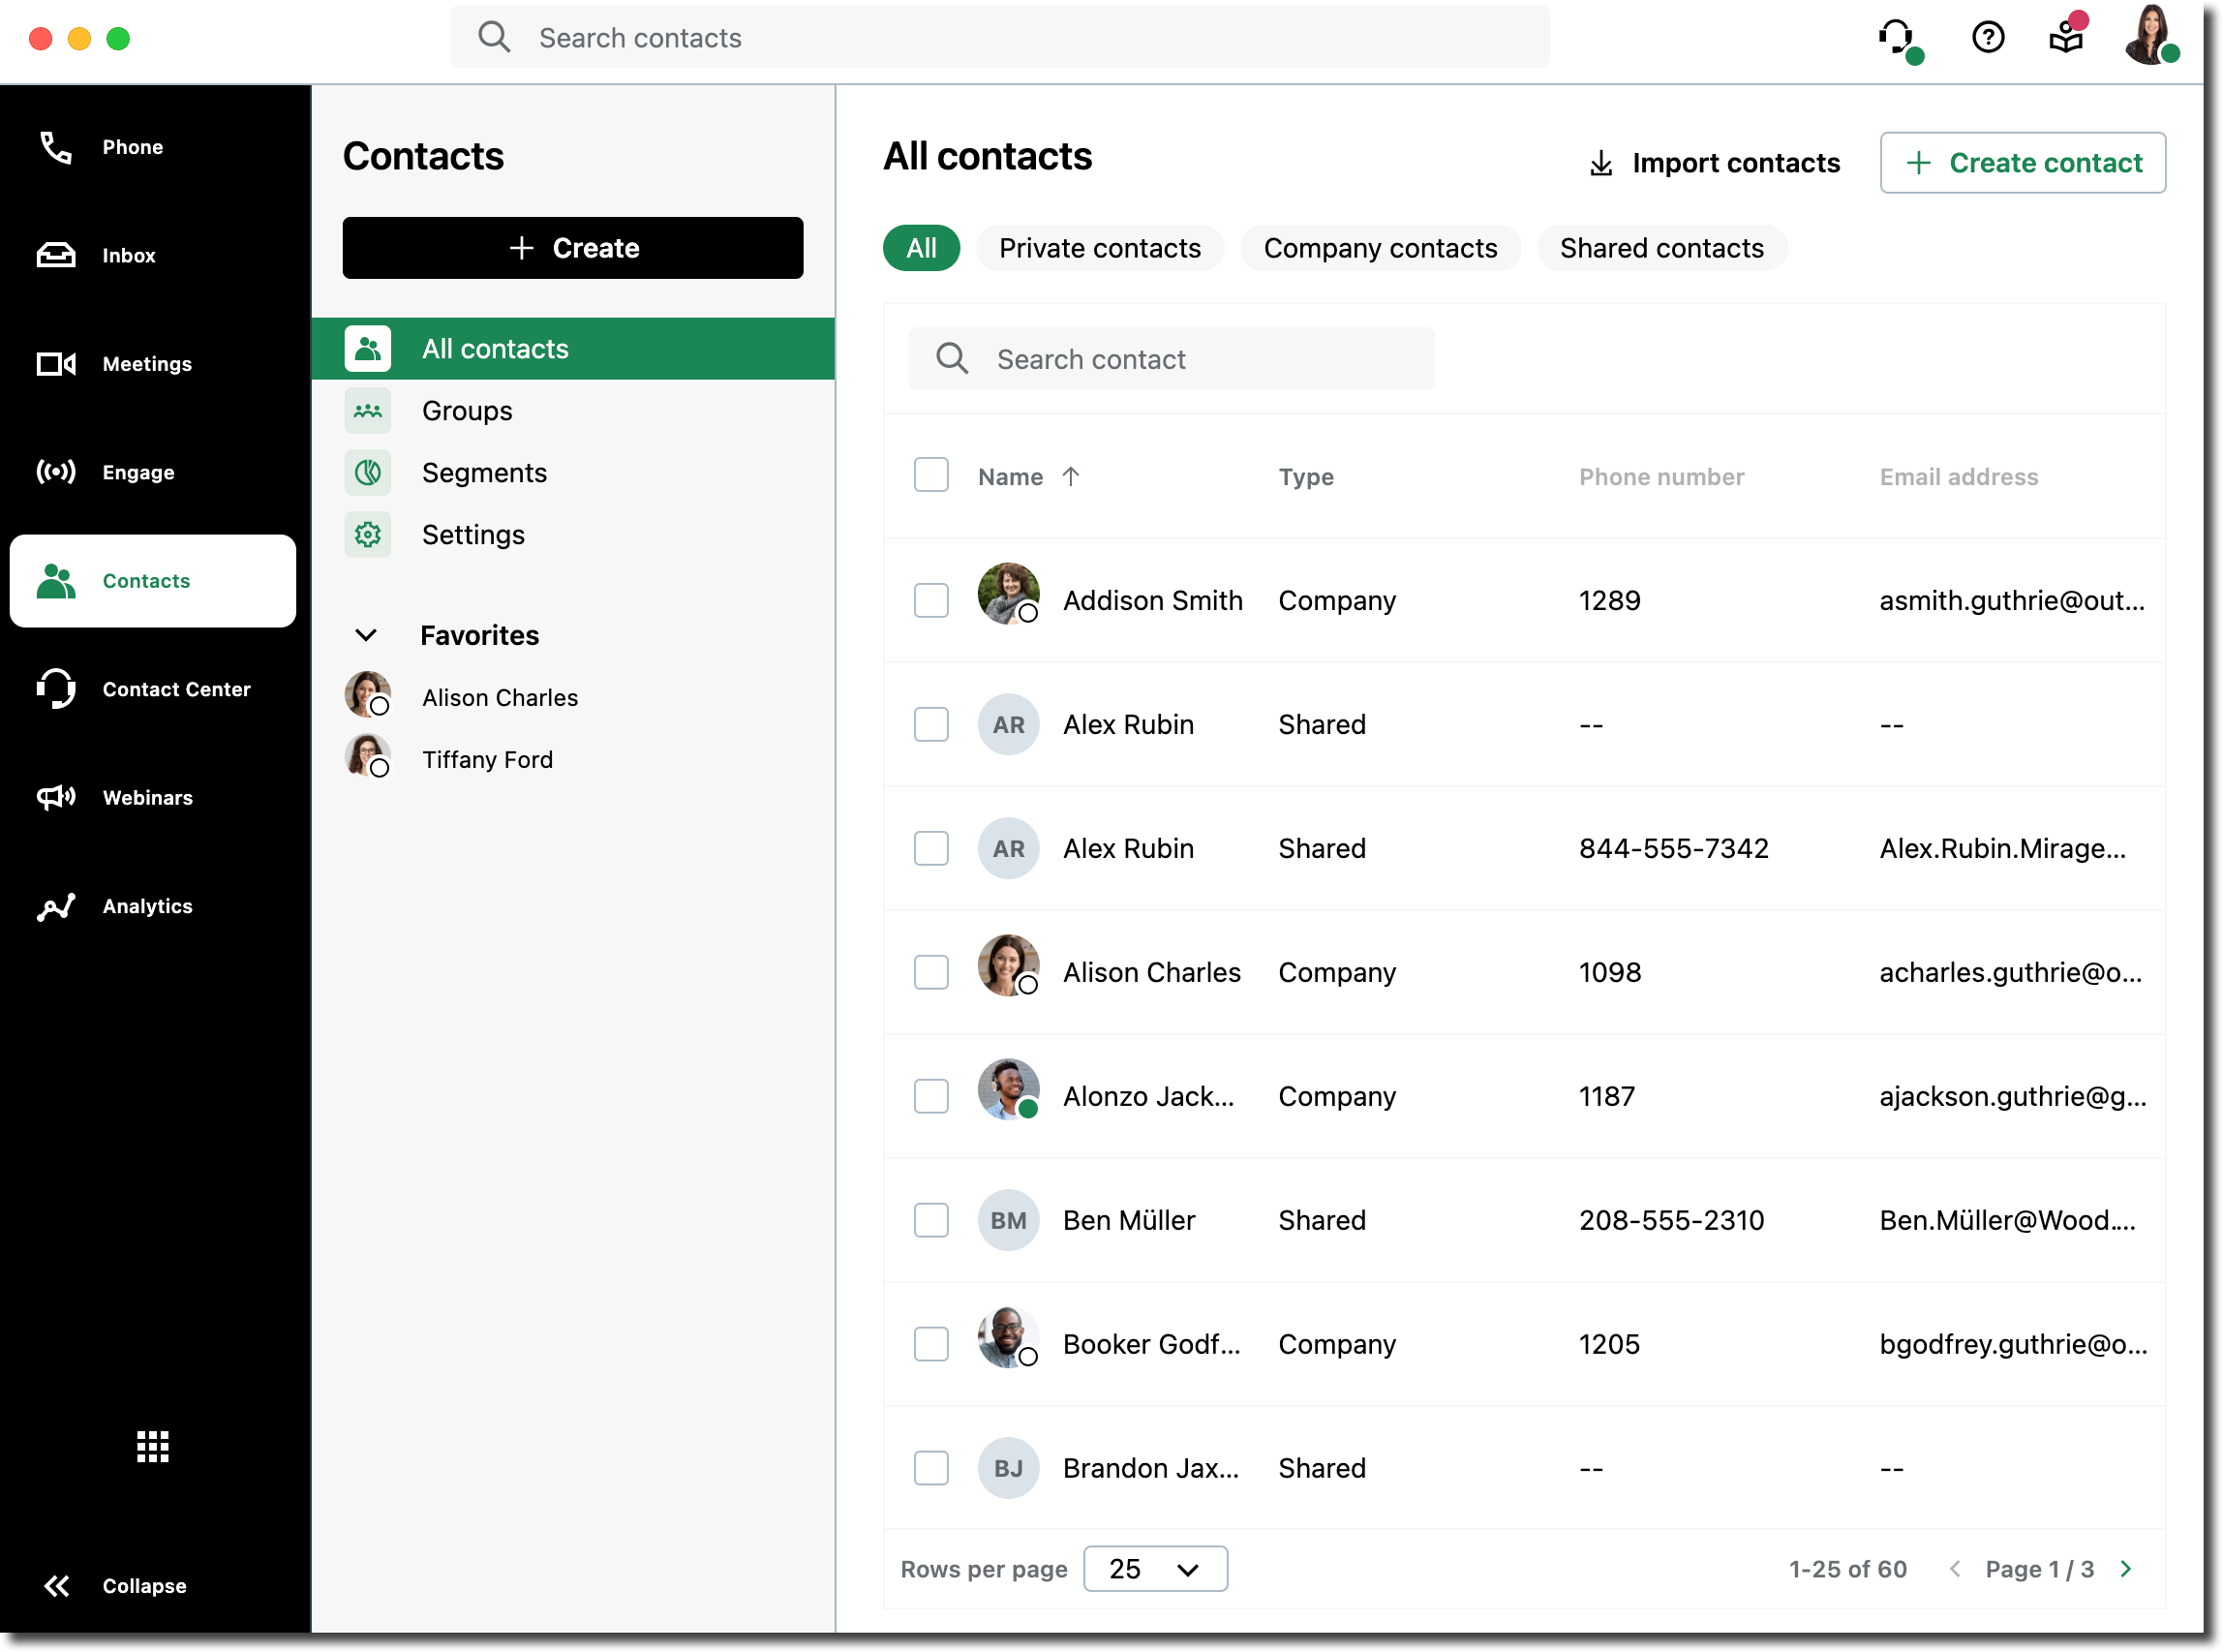Open Settings in contacts menu
Viewport: 2223px width, 1652px height.
coord(573,535)
